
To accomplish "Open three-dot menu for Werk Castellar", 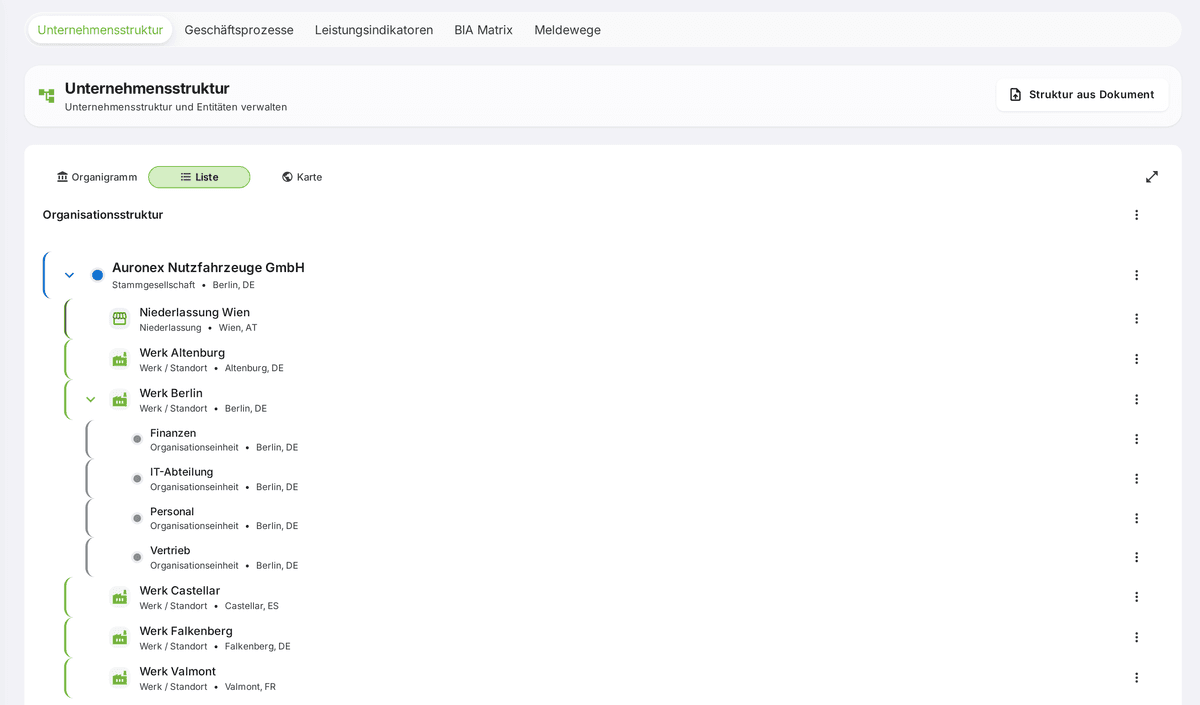I will click(x=1136, y=597).
